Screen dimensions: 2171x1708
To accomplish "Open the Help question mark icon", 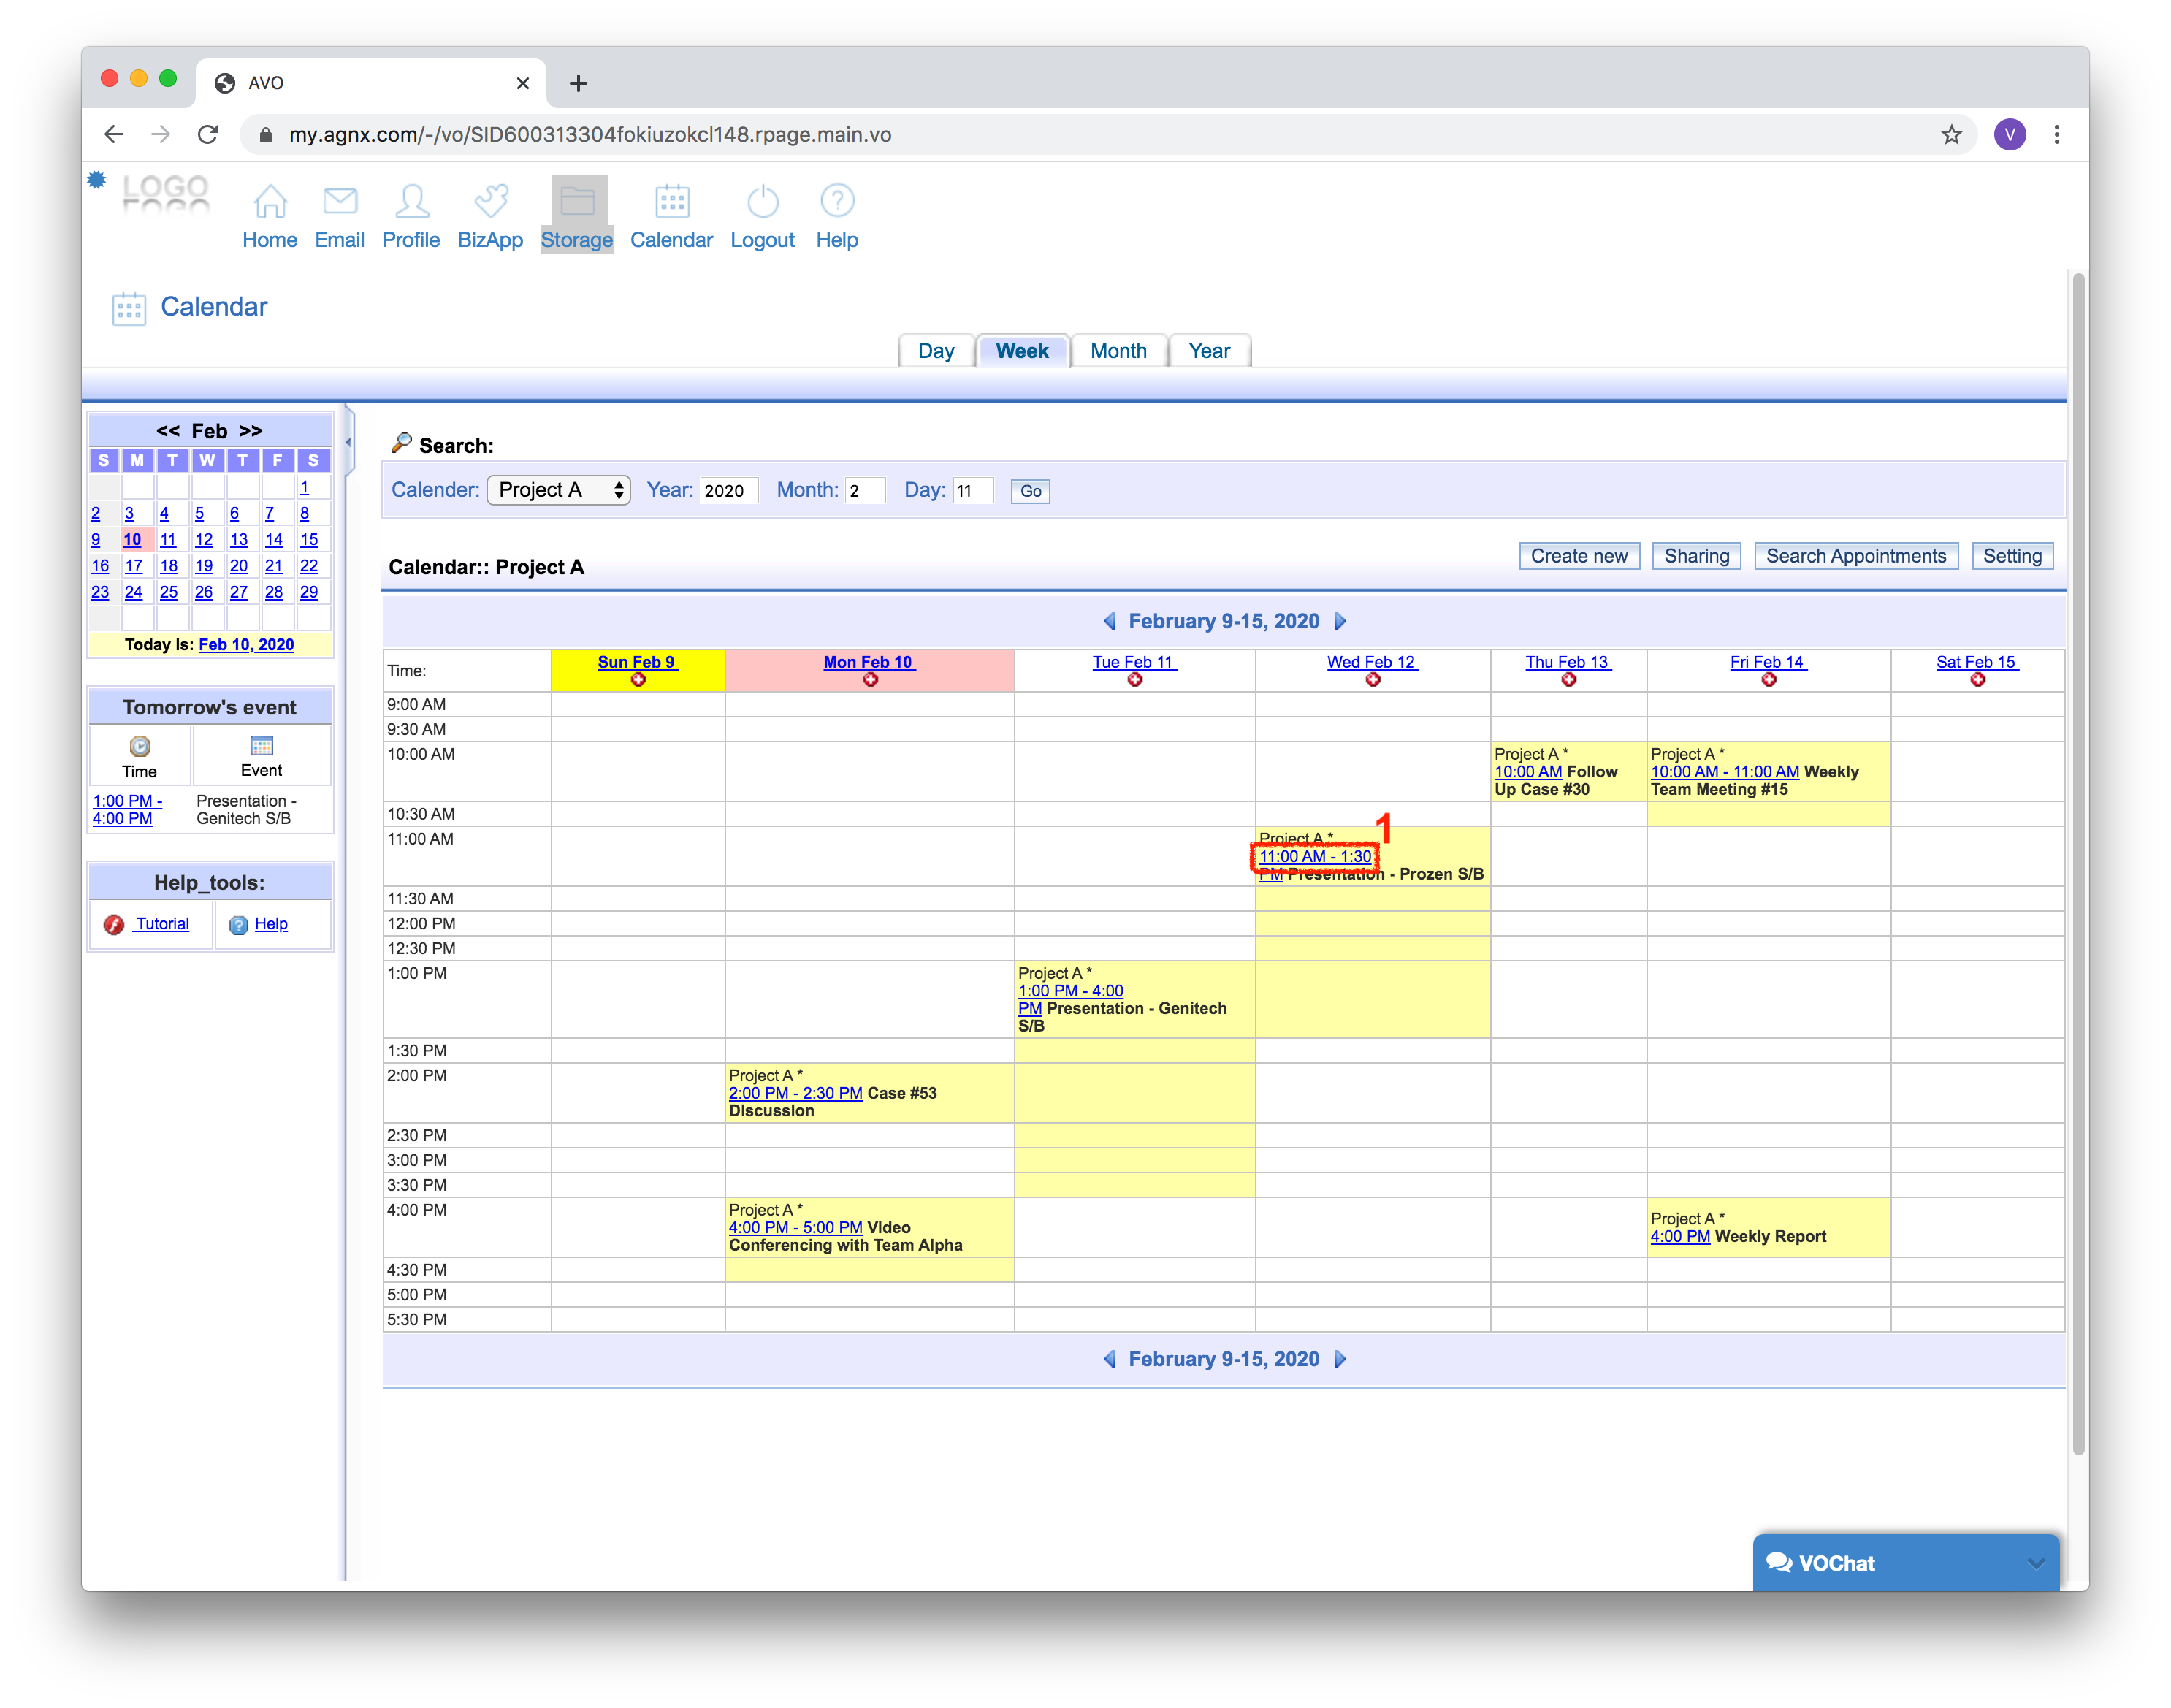I will (x=837, y=202).
